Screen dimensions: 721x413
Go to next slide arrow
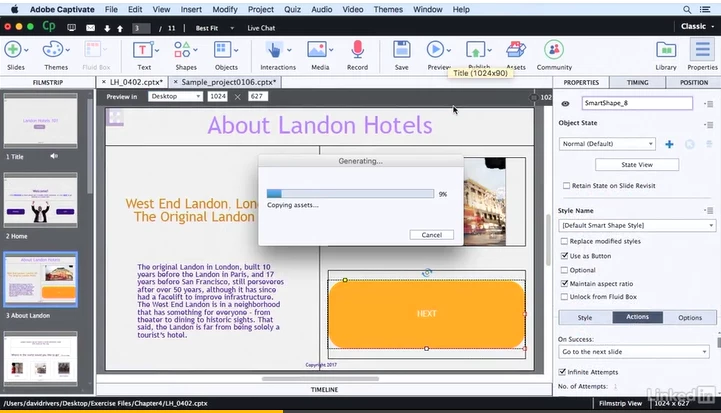click(107, 29)
